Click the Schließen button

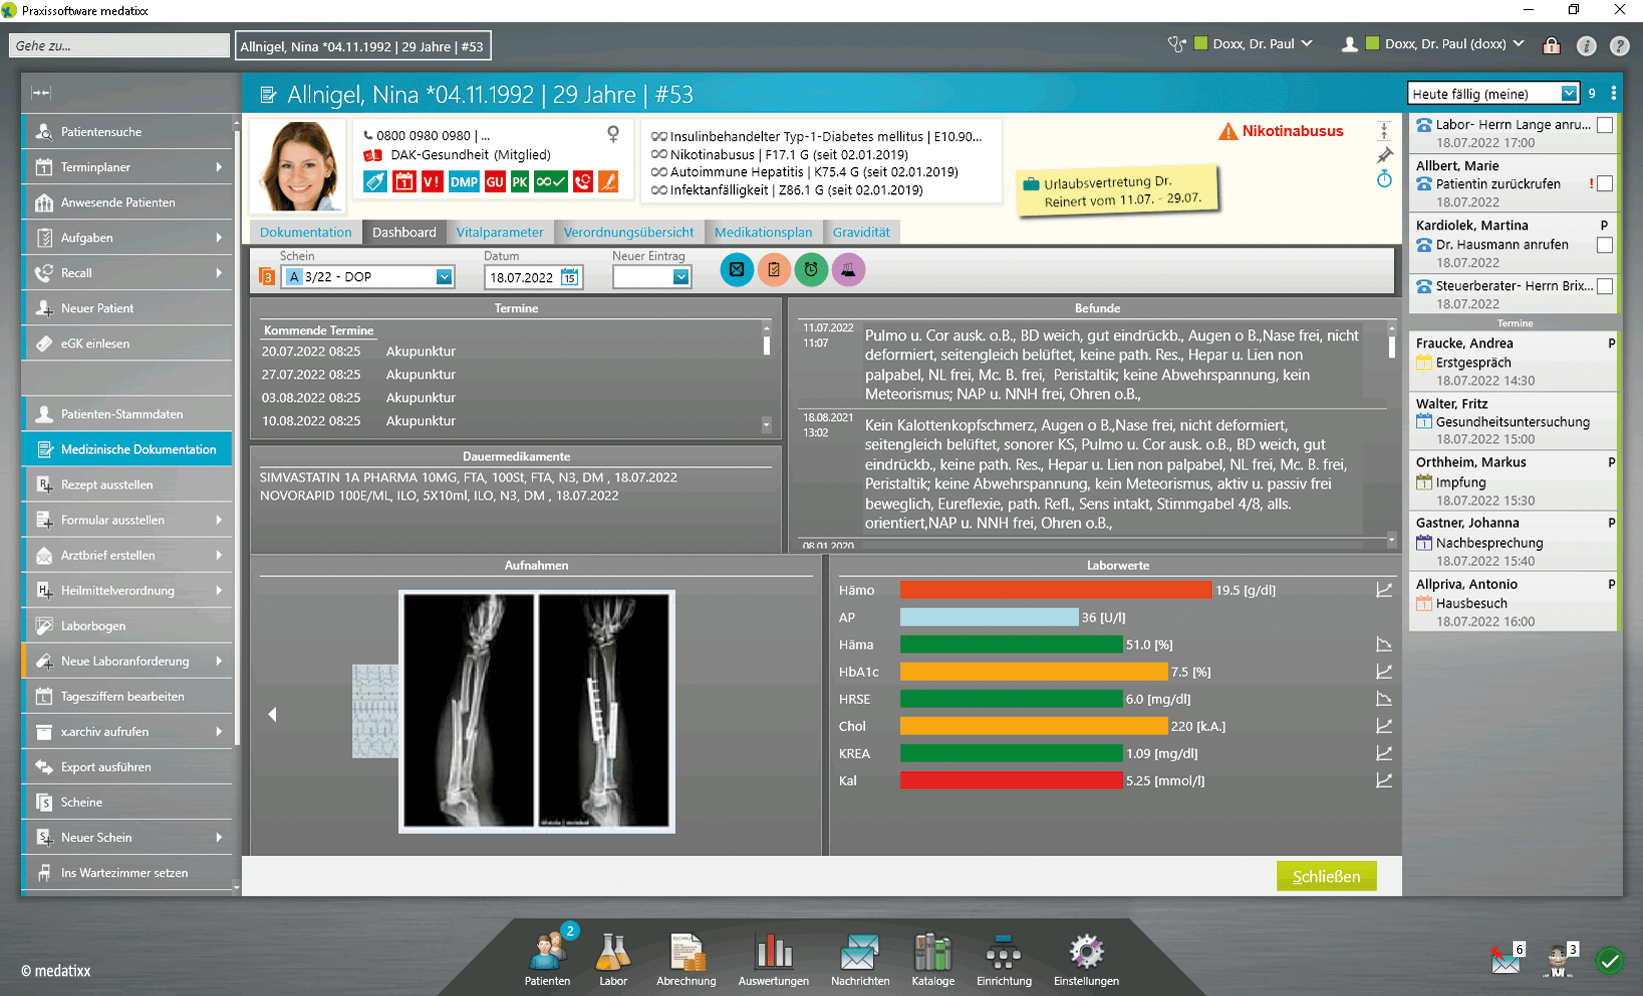1326,876
